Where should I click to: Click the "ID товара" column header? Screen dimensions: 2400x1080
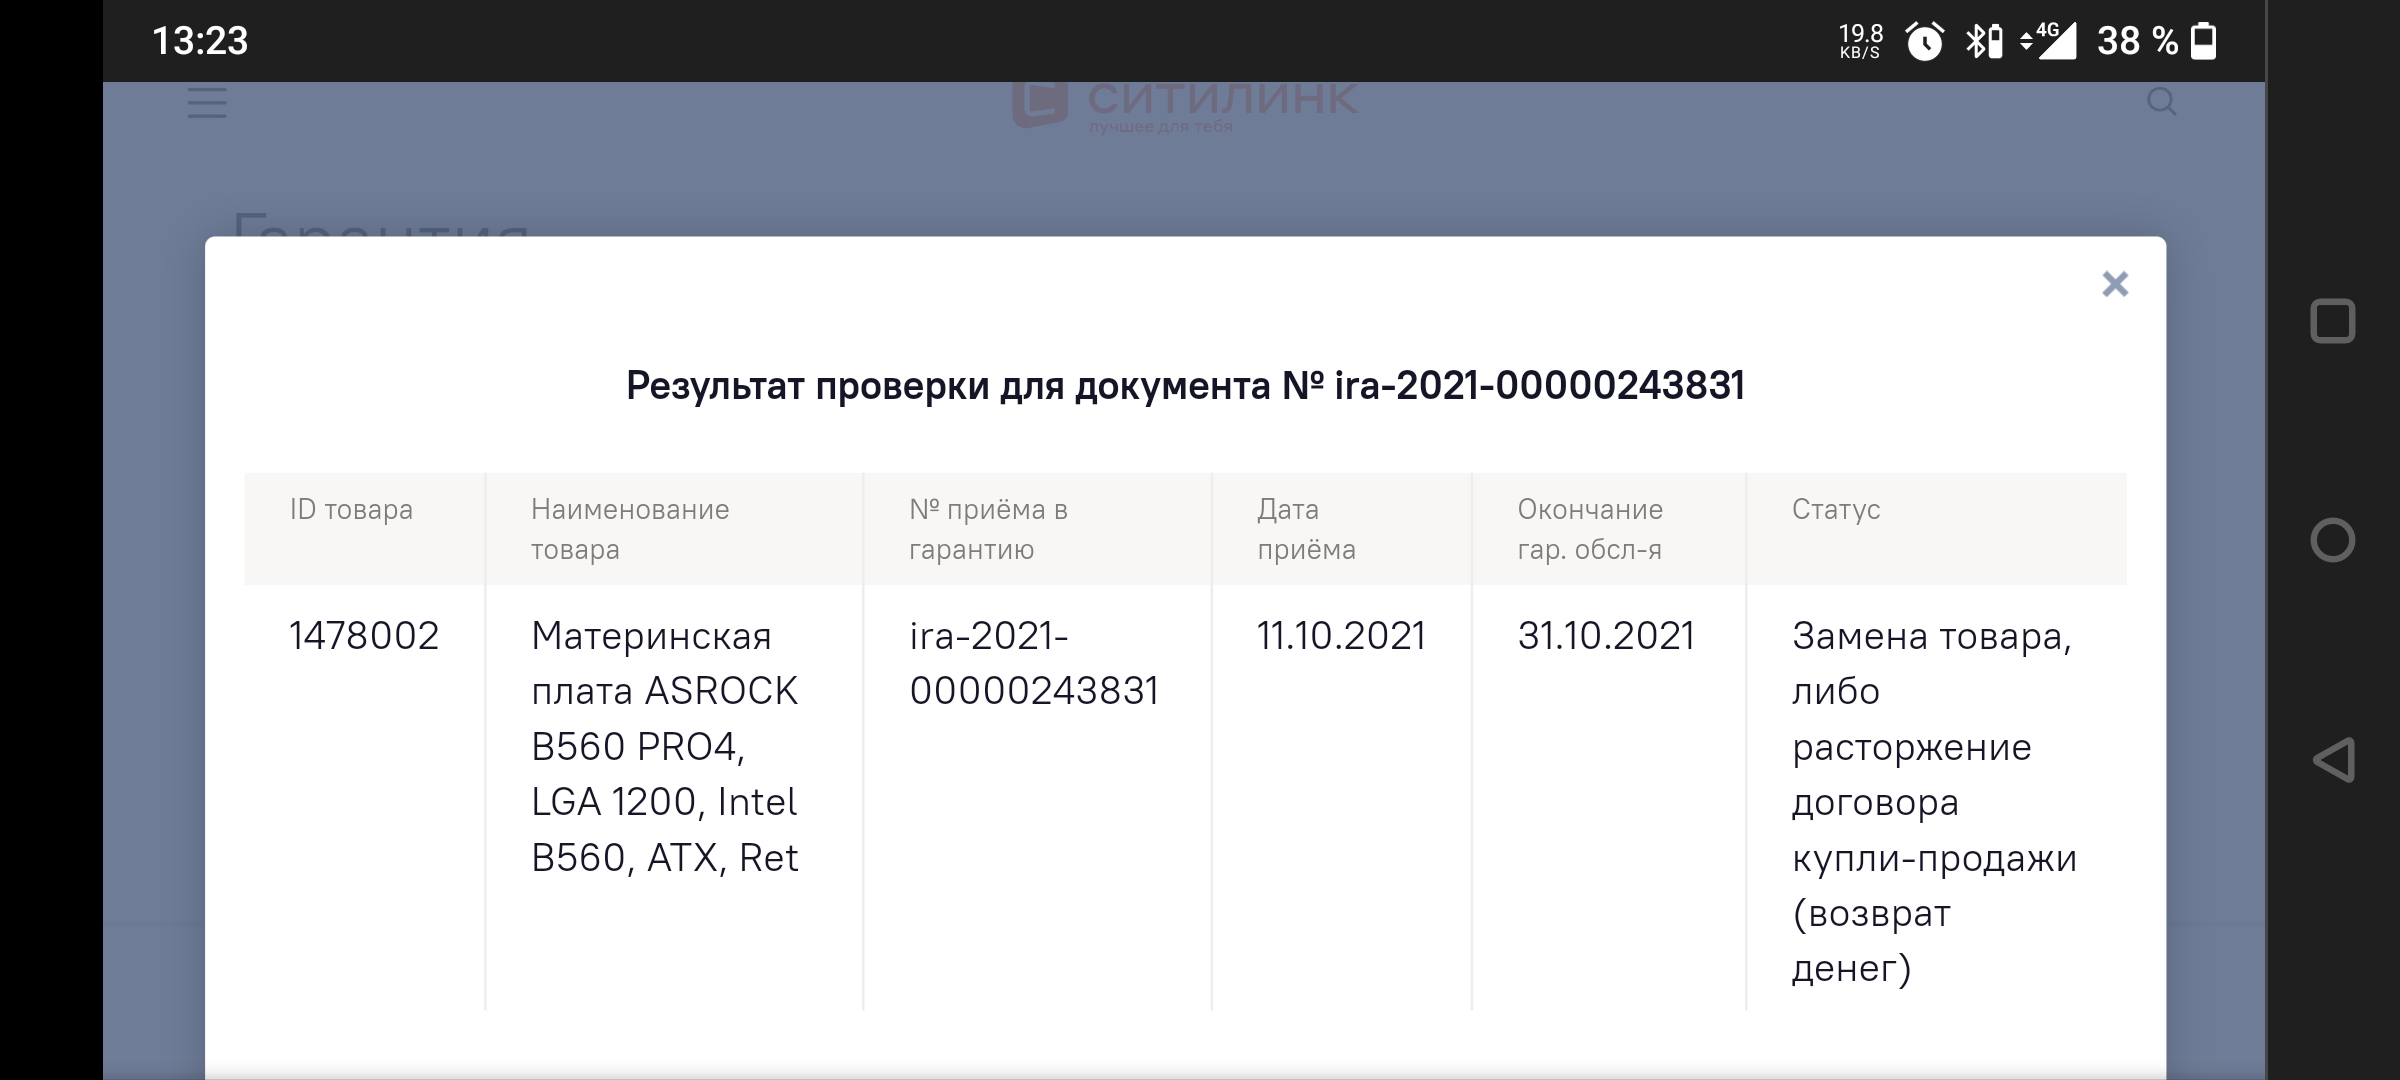coord(351,510)
